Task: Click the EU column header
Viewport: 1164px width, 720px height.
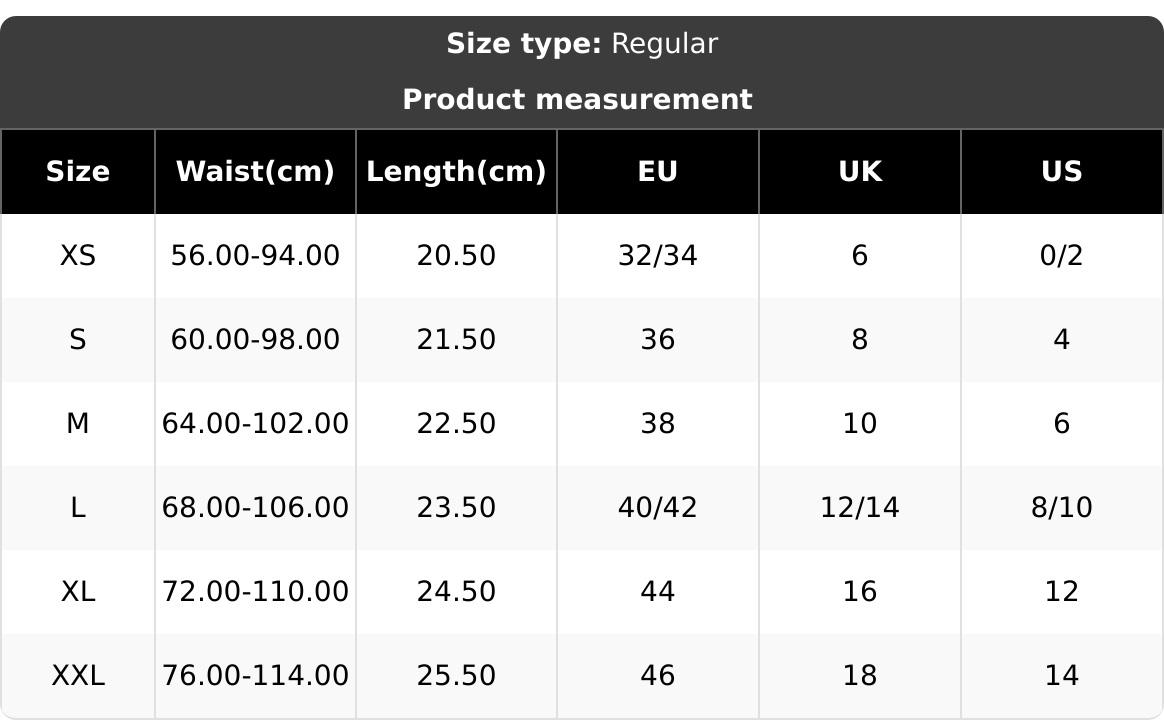Action: click(658, 172)
